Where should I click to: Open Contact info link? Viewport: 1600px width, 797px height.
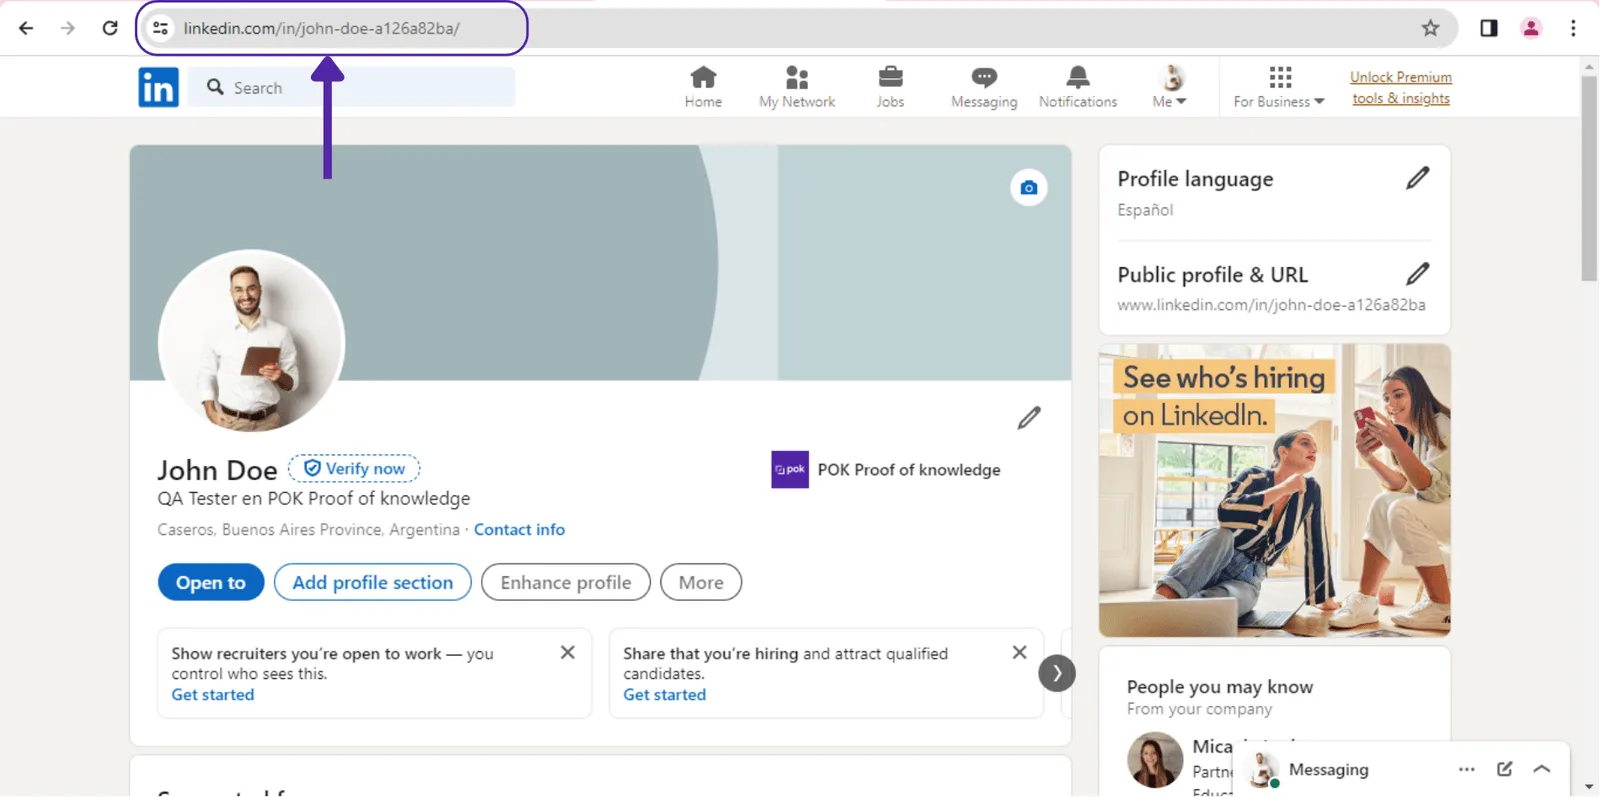519,530
